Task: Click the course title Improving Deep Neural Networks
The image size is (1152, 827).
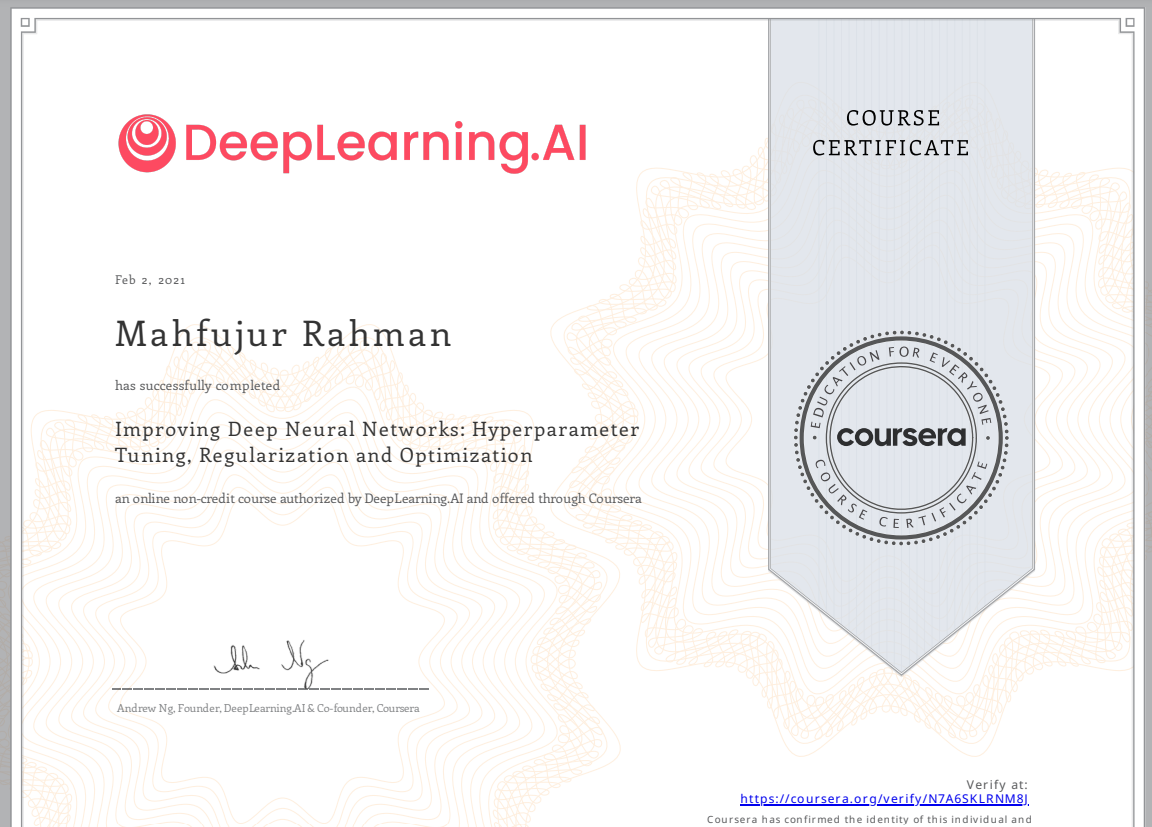Action: (377, 430)
